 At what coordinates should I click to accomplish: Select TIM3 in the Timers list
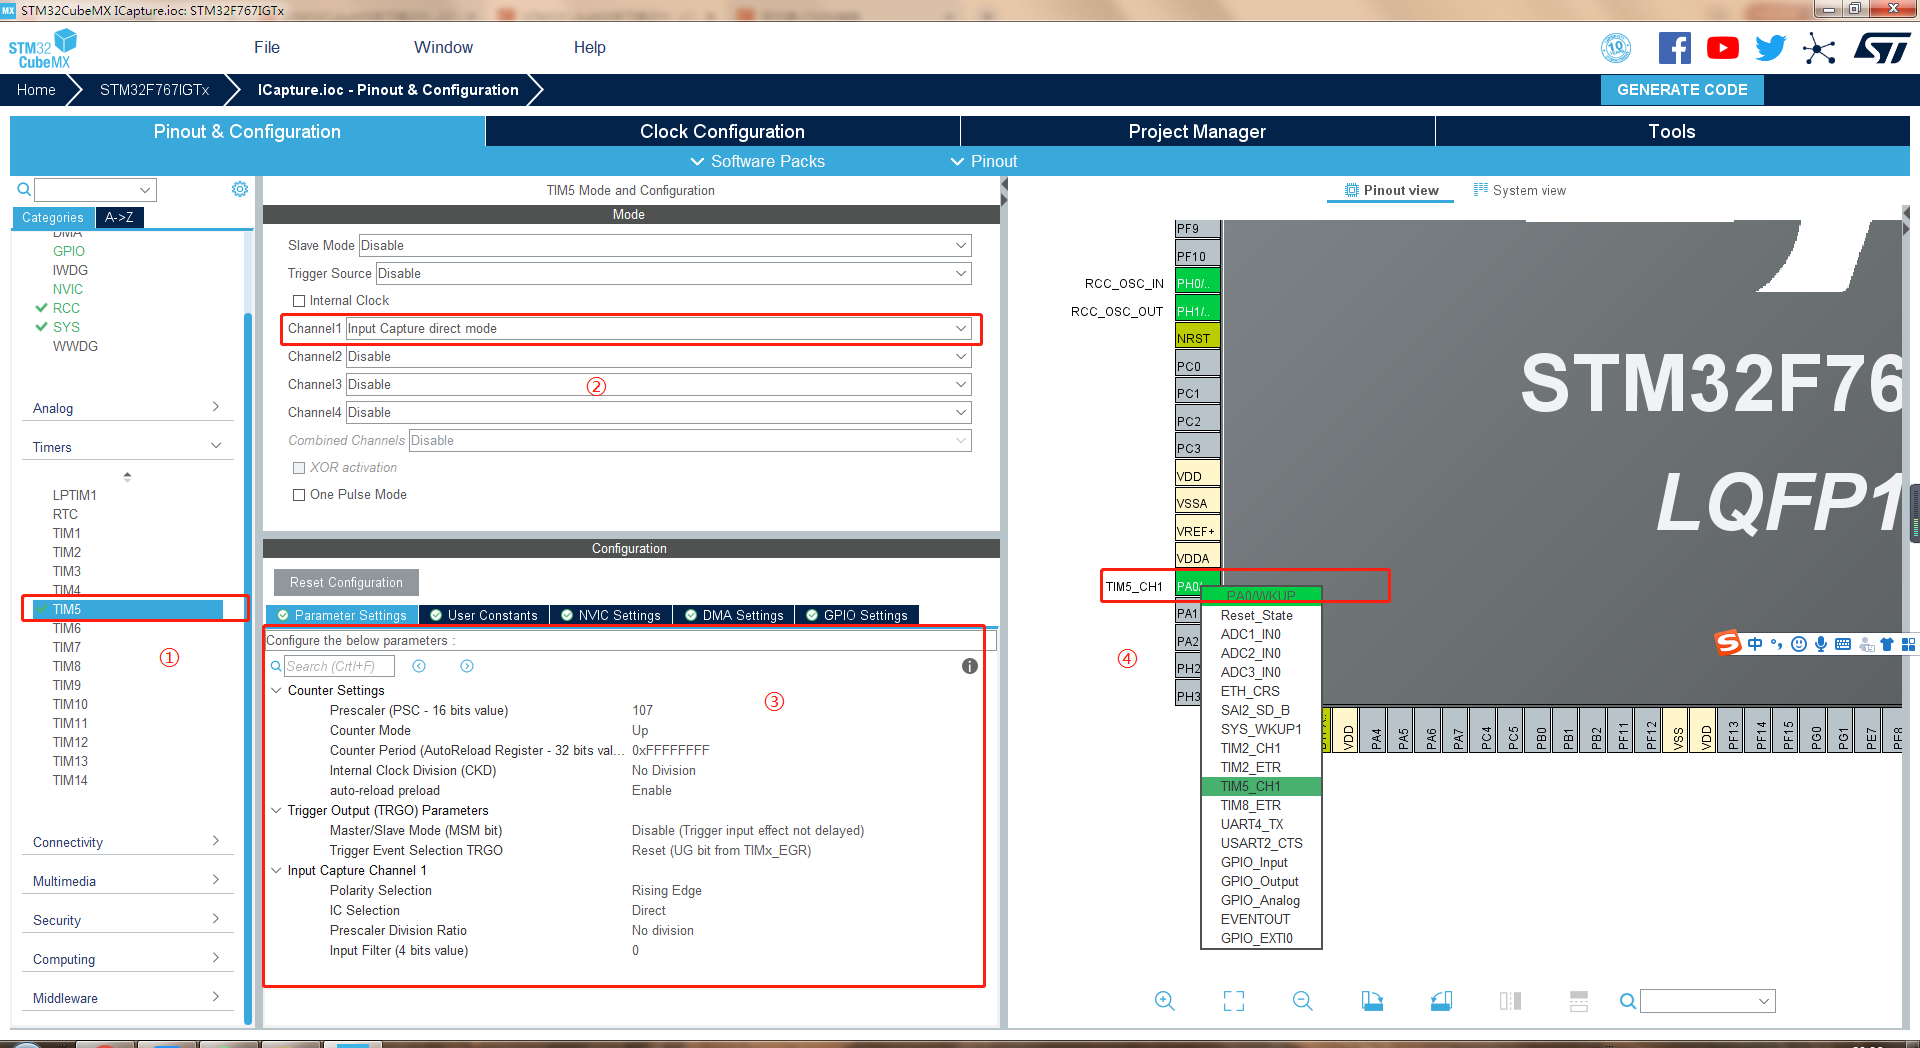[x=67, y=571]
